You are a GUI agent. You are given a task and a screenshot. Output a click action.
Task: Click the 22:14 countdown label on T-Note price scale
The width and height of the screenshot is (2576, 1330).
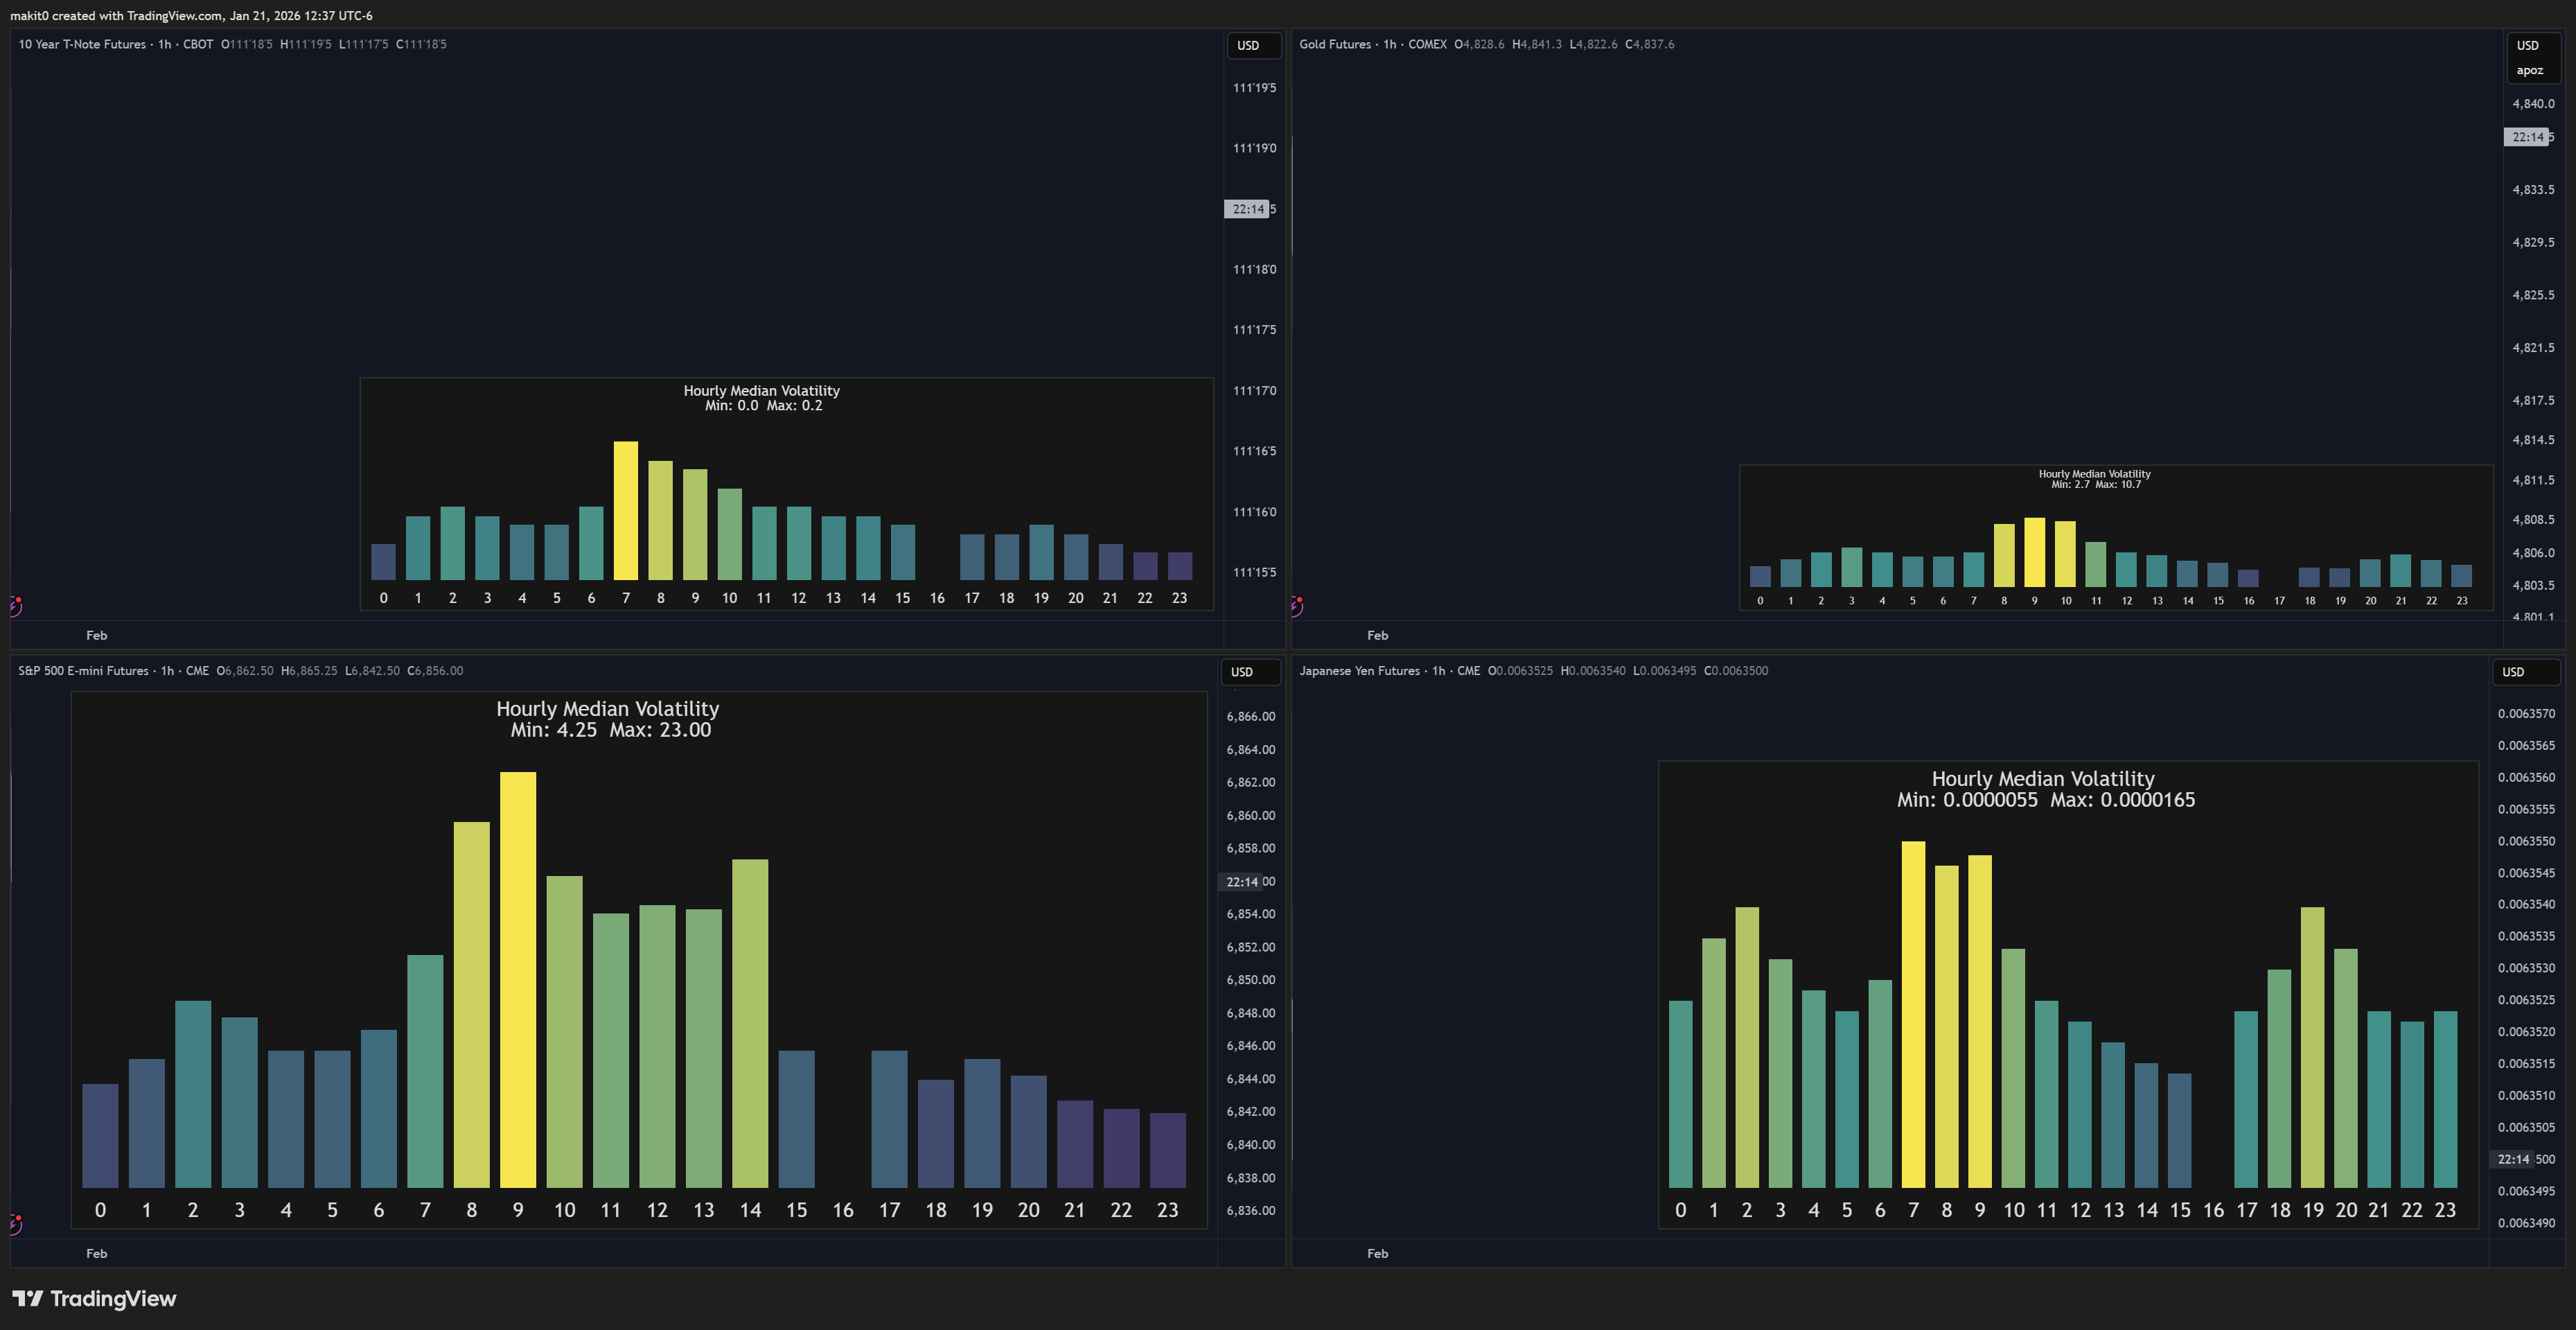(x=1248, y=209)
